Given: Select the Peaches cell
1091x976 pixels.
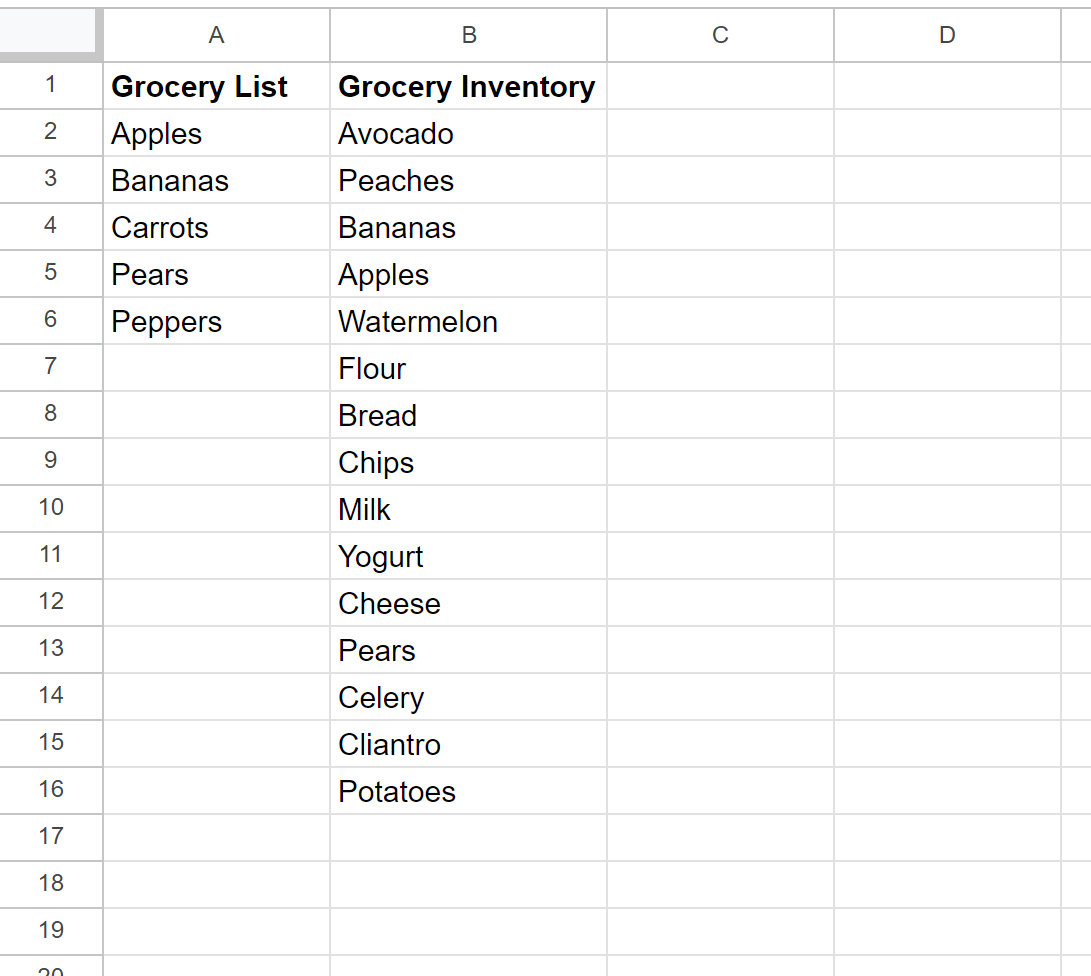Looking at the screenshot, I should coord(468,181).
